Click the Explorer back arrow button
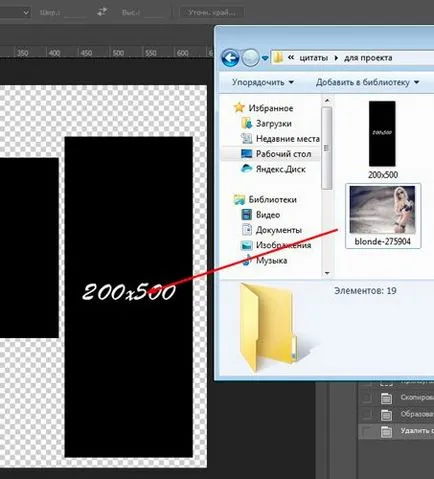The width and height of the screenshot is (434, 479). (230, 58)
